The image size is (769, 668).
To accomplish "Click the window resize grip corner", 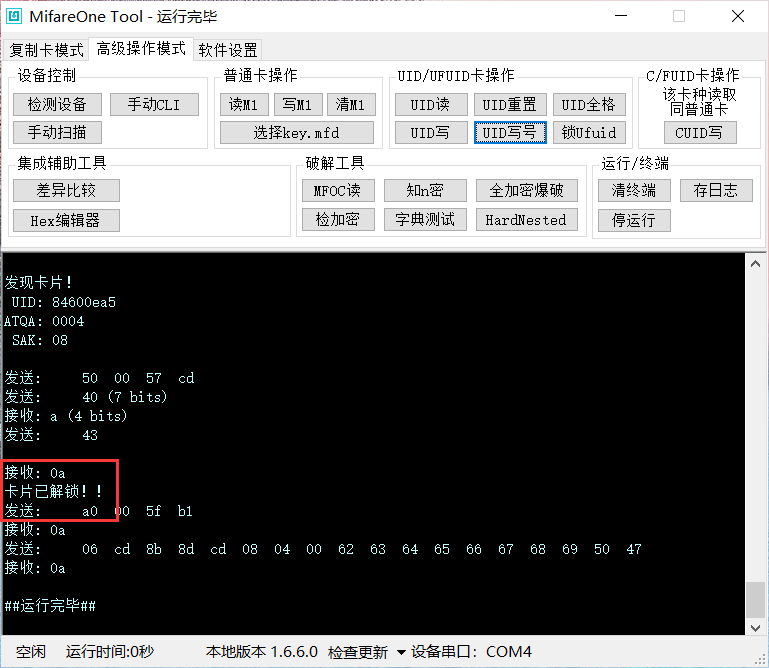I will [x=762, y=661].
